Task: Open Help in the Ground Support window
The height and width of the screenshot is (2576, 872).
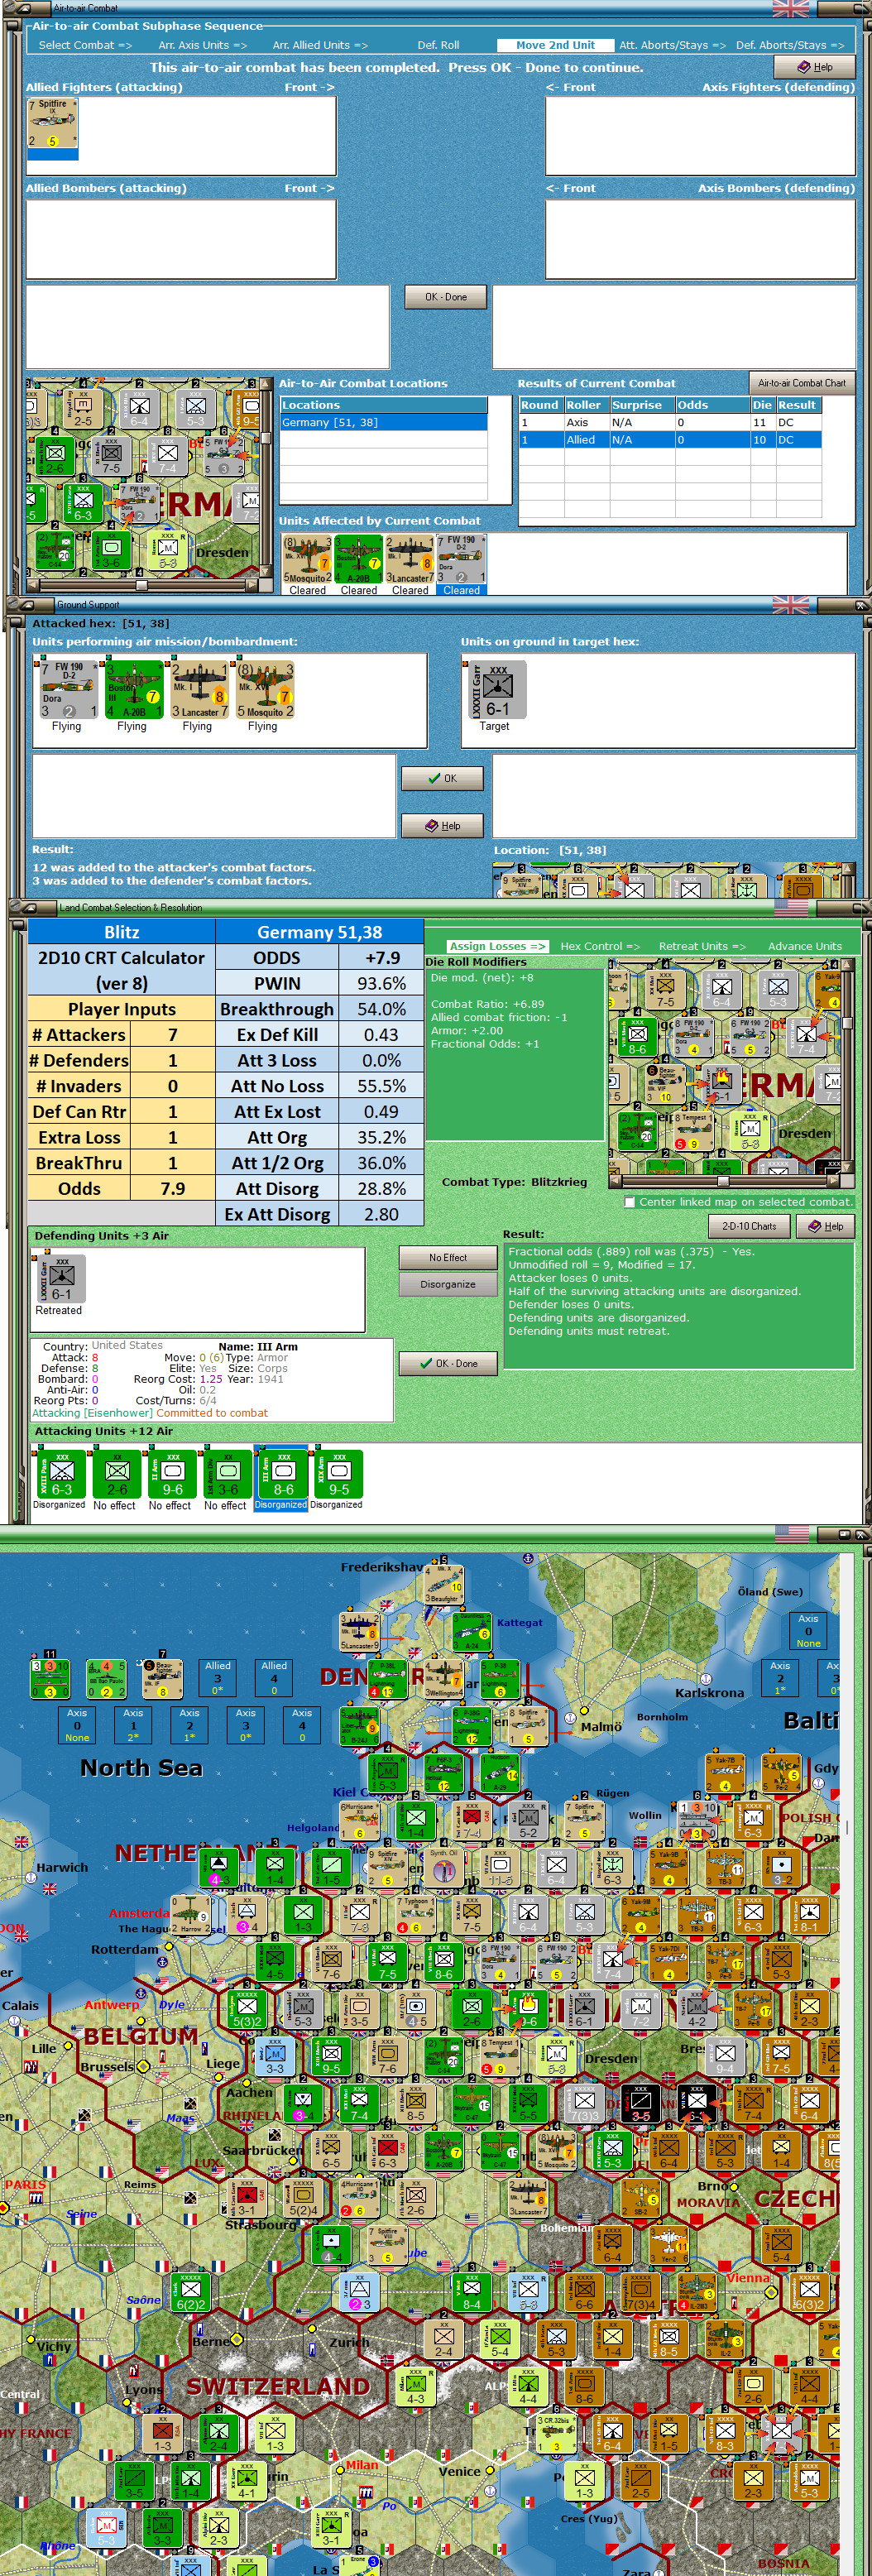Action: pos(442,825)
